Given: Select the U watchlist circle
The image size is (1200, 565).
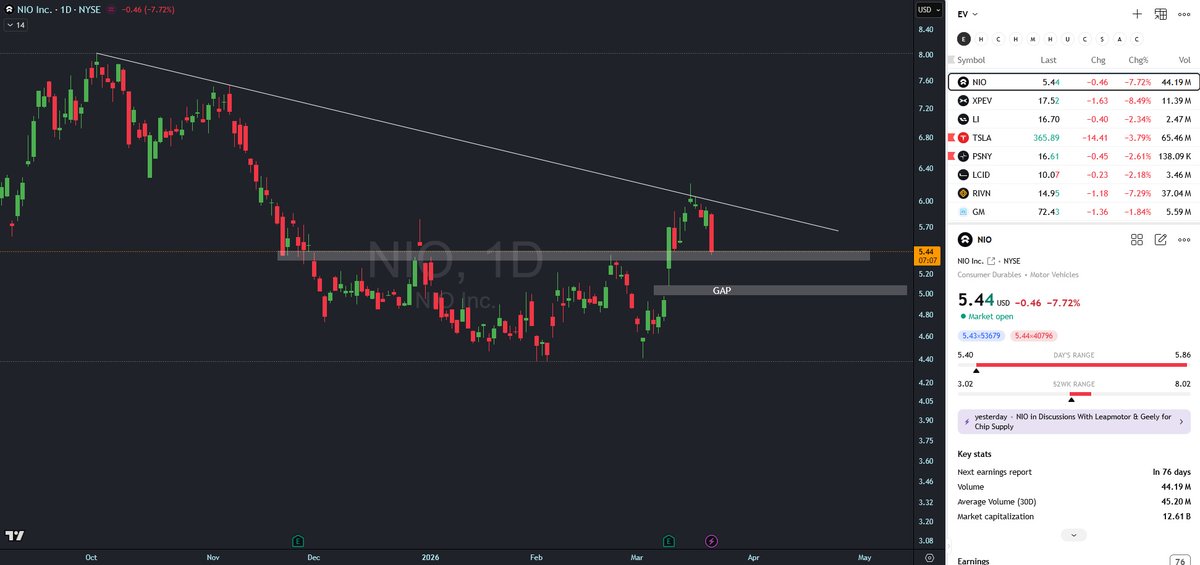Looking at the screenshot, I should tap(1068, 39).
